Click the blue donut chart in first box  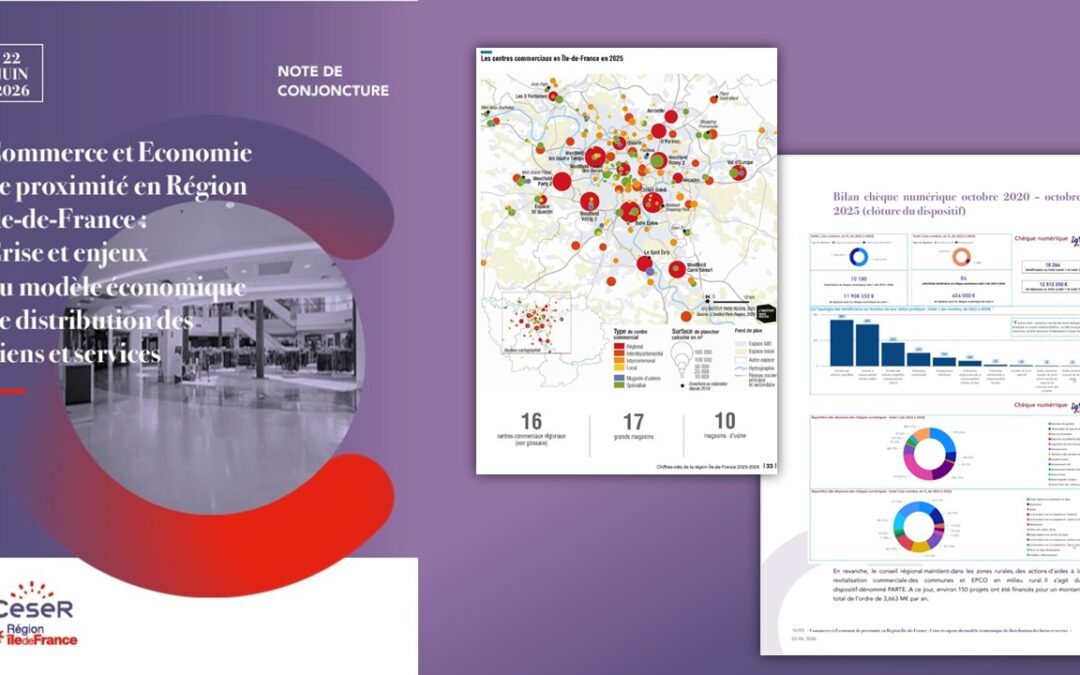[858, 256]
